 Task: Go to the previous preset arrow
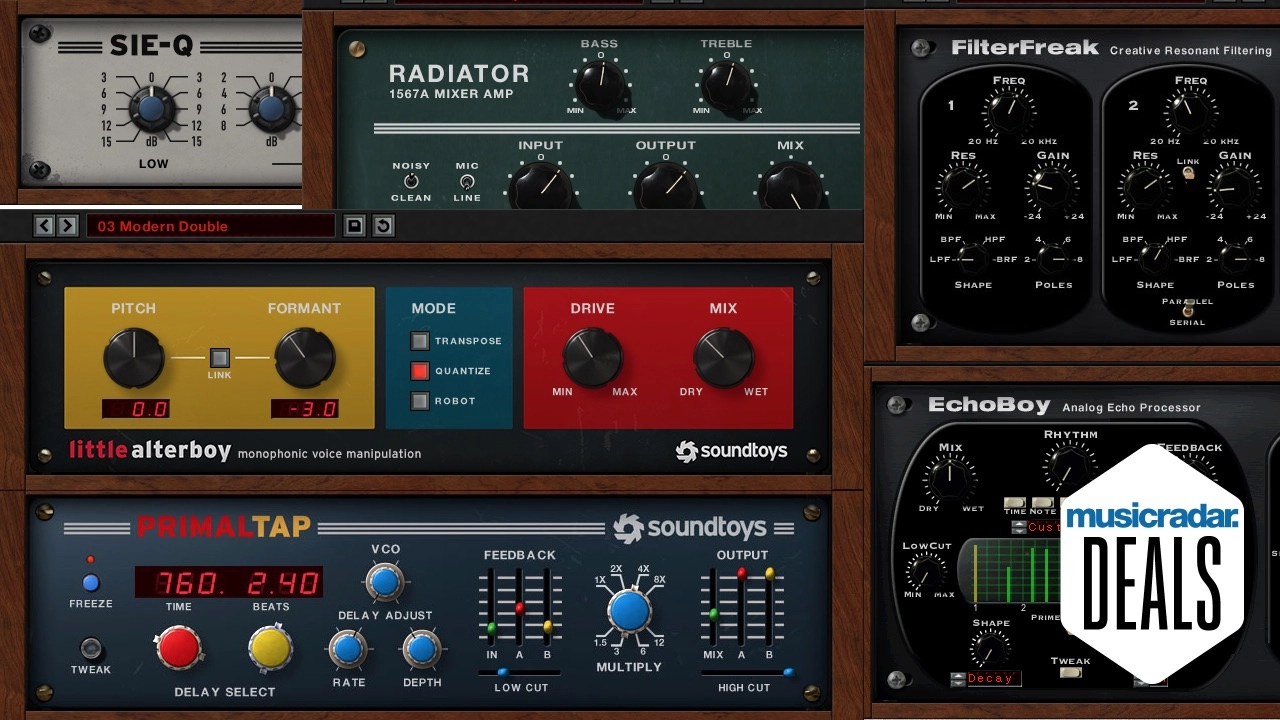click(x=44, y=226)
